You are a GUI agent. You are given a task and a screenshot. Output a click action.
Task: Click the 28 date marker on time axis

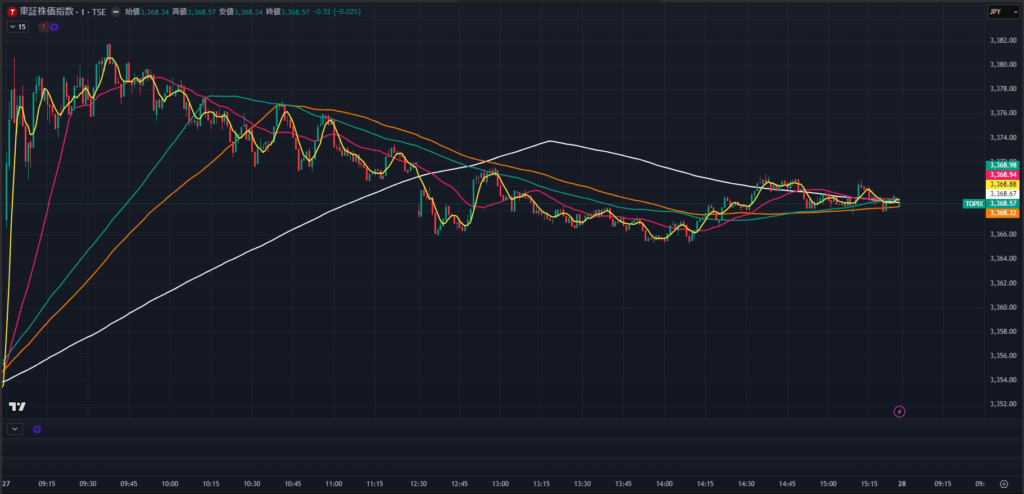[x=905, y=482]
